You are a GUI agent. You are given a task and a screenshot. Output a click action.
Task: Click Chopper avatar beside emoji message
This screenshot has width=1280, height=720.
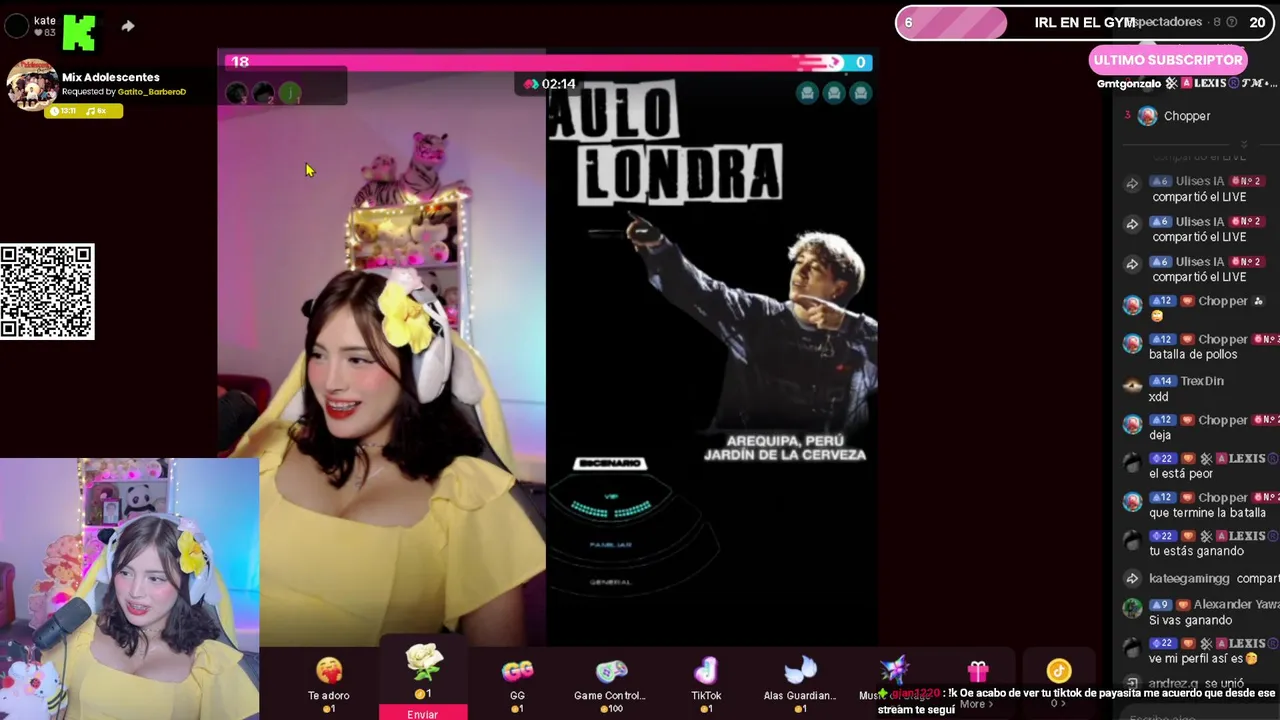(x=1132, y=305)
